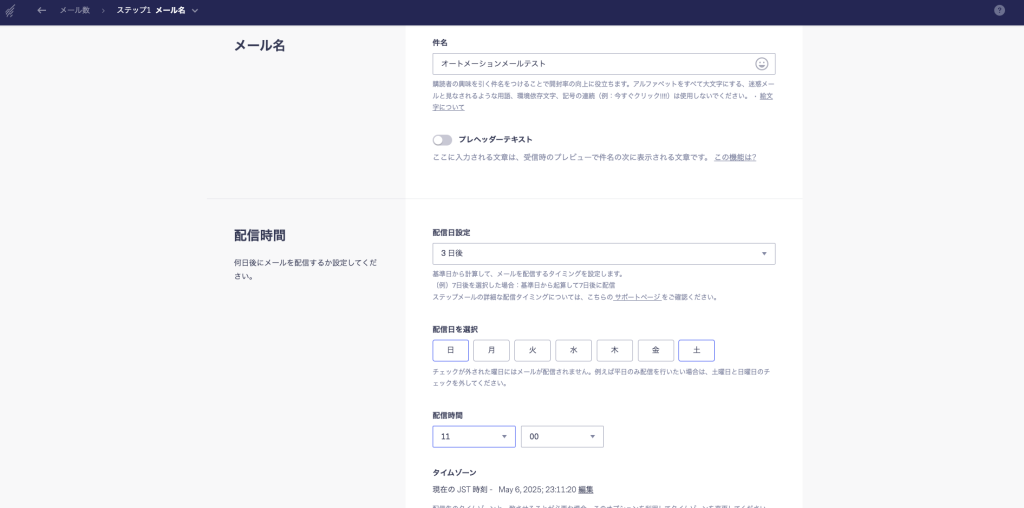
Task: Toggle Wednesday (水) delivery day
Action: click(573, 350)
